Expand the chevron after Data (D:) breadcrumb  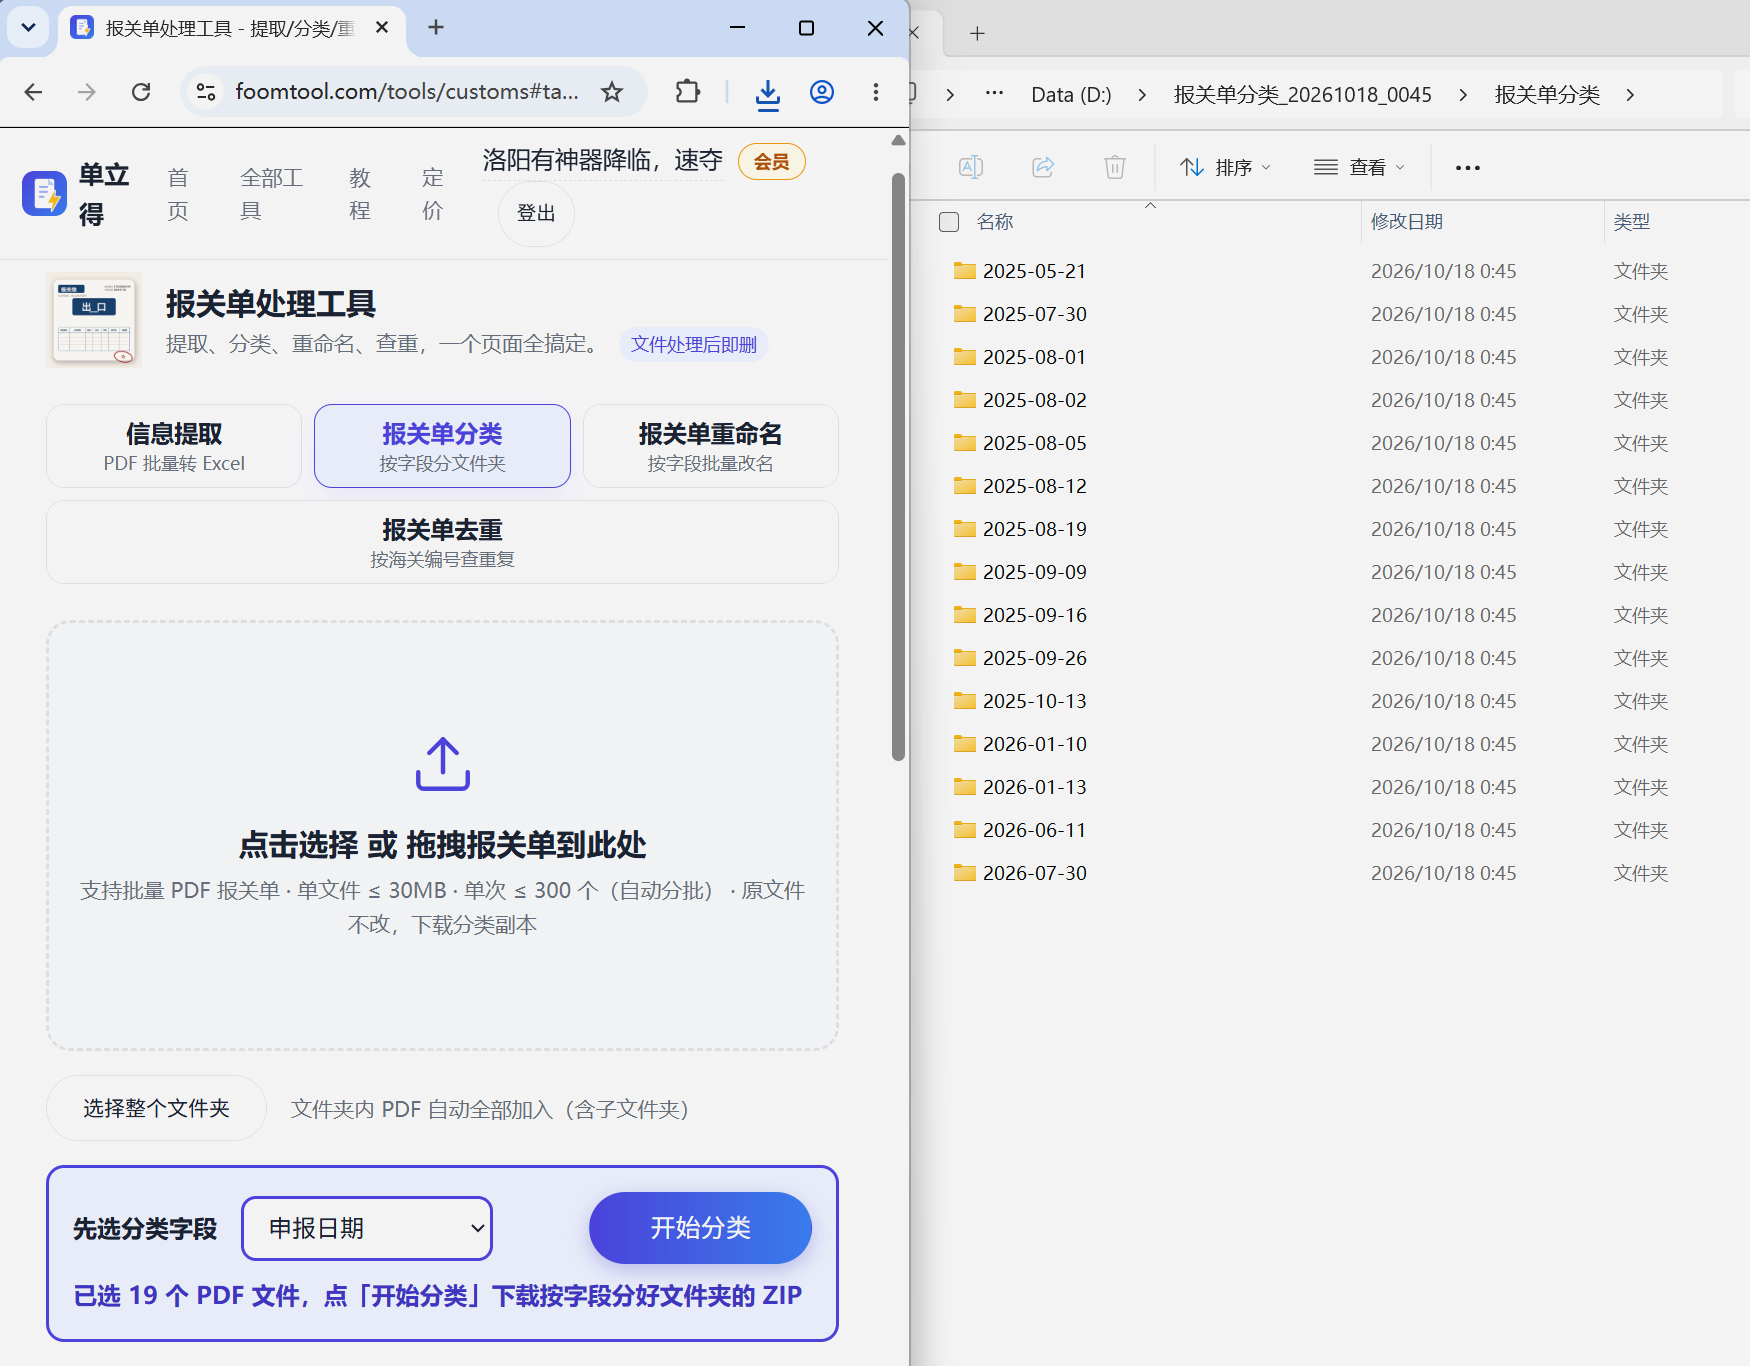point(1142,95)
